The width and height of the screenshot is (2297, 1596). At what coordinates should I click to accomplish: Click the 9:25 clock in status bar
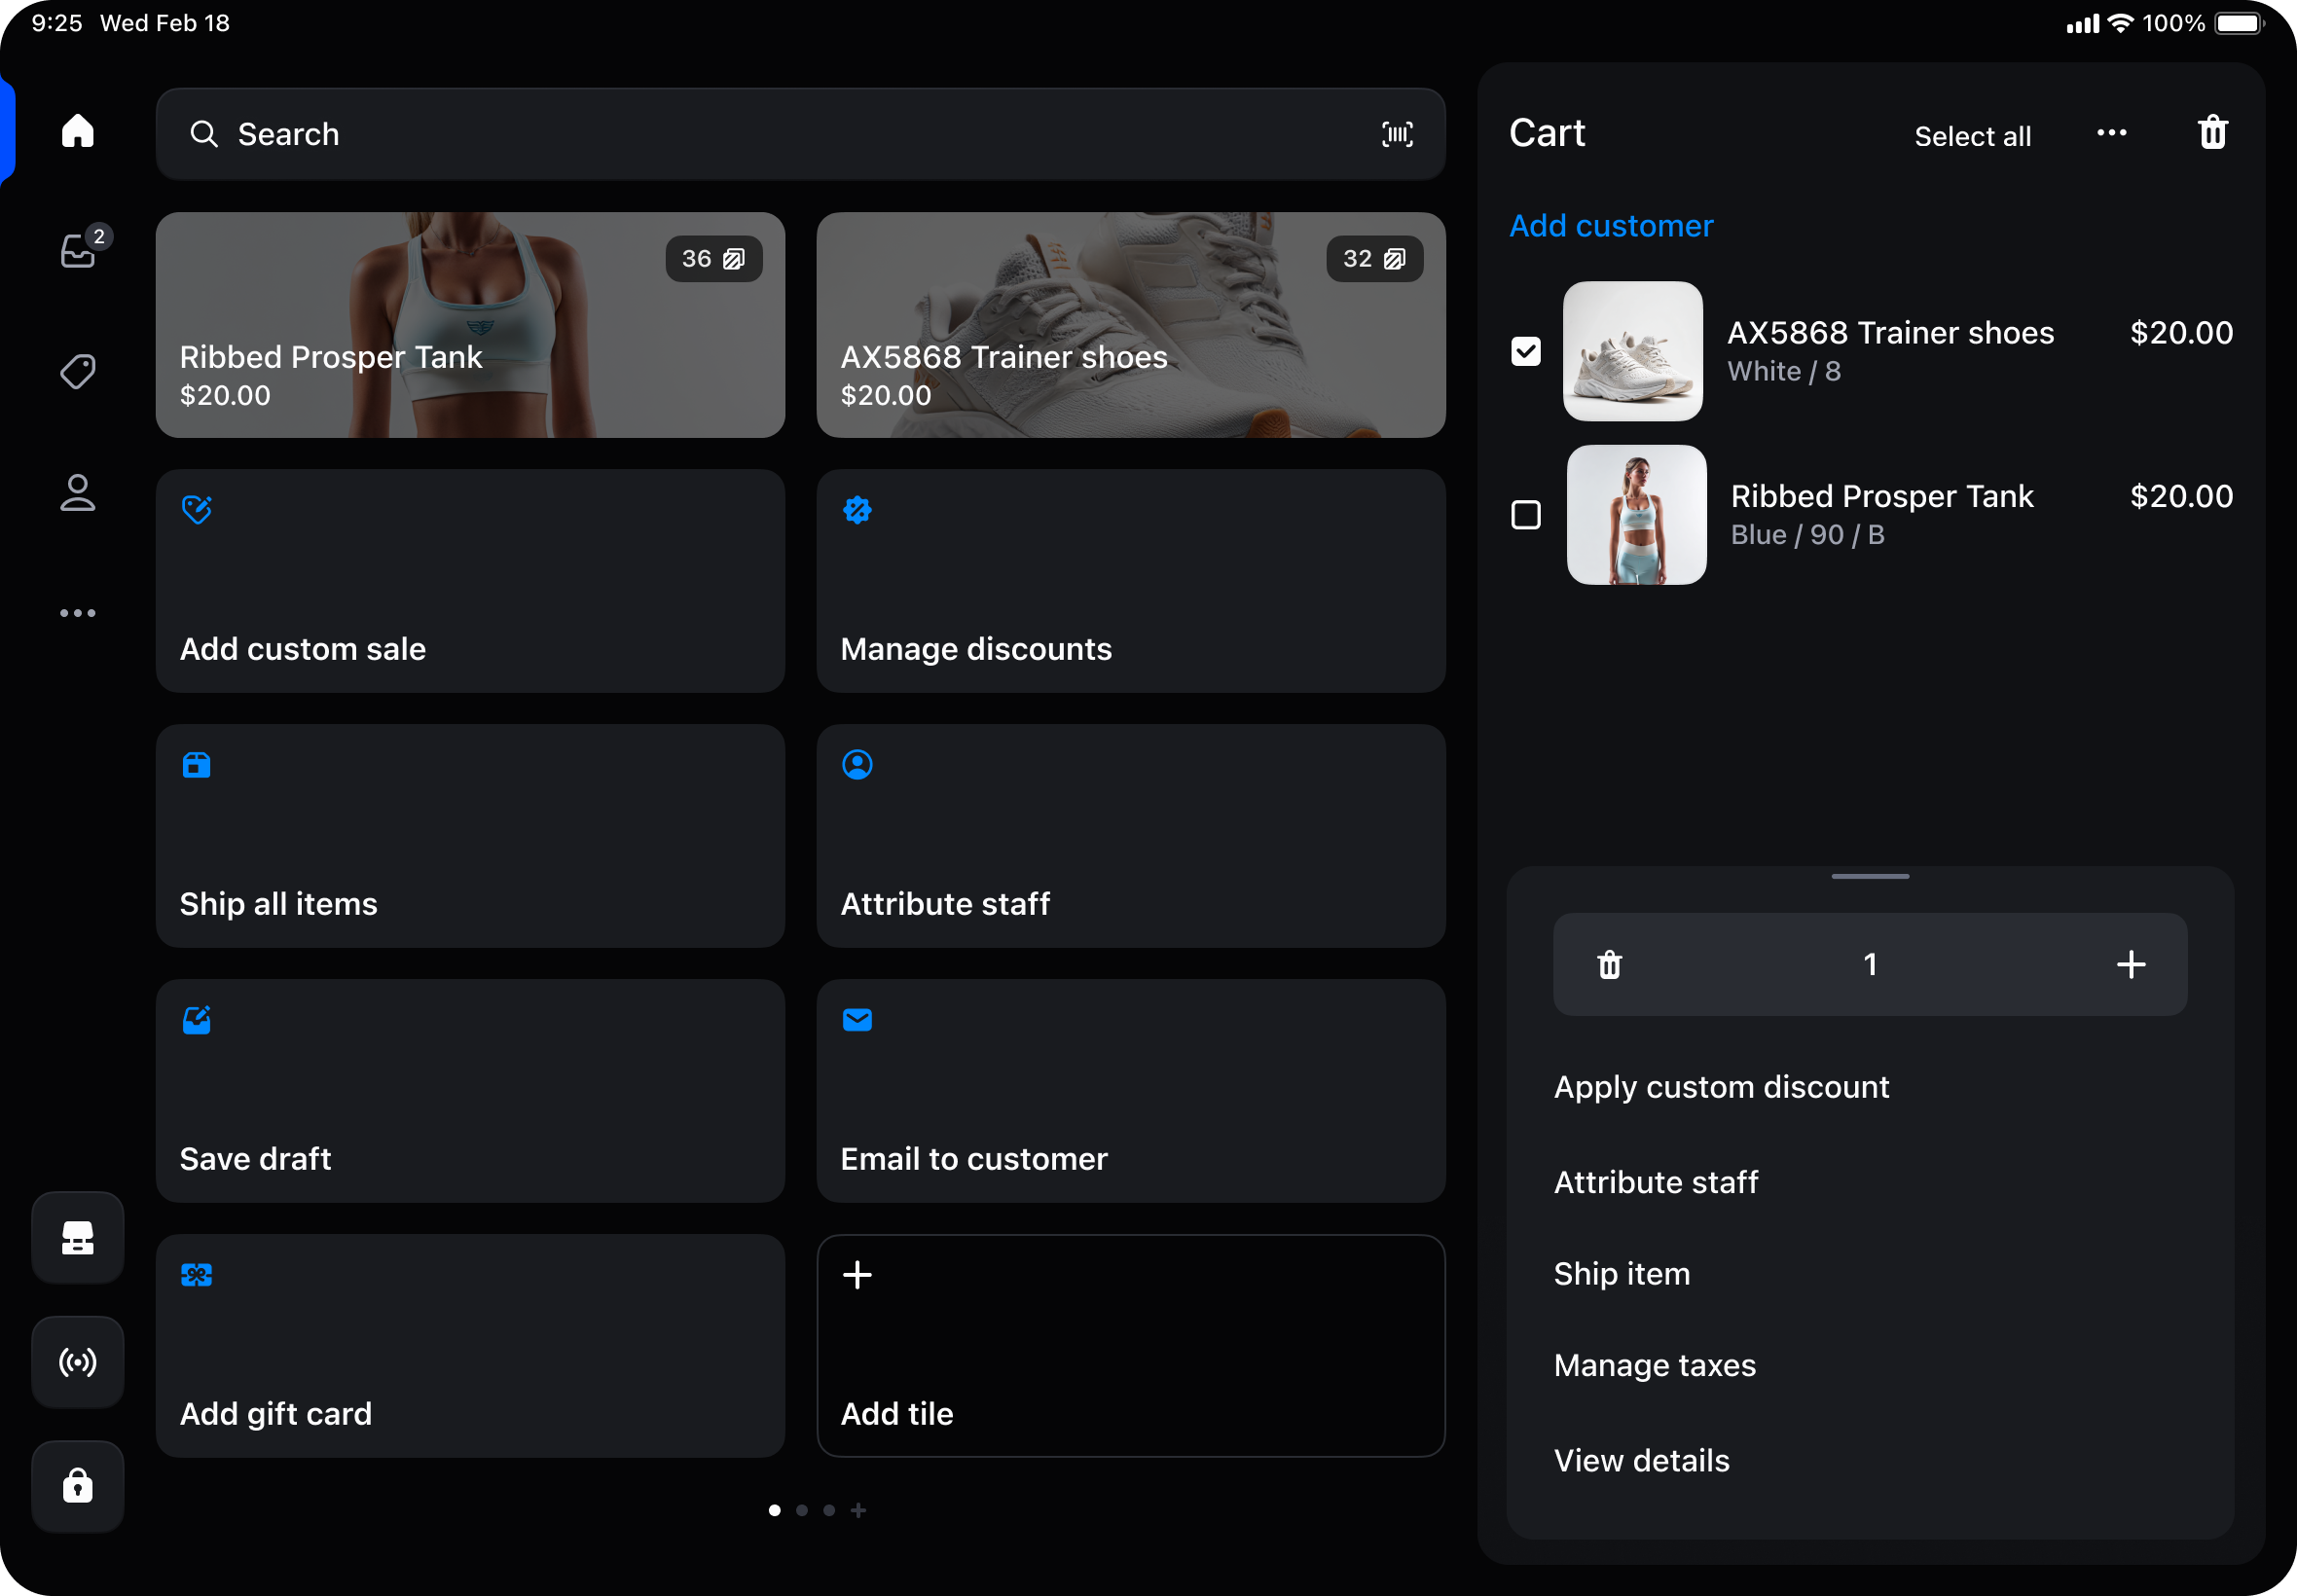(x=57, y=23)
